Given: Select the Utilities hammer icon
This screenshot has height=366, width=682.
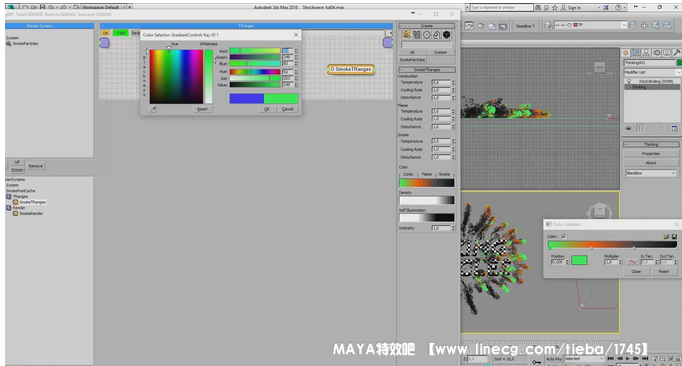Looking at the screenshot, I should (x=677, y=53).
